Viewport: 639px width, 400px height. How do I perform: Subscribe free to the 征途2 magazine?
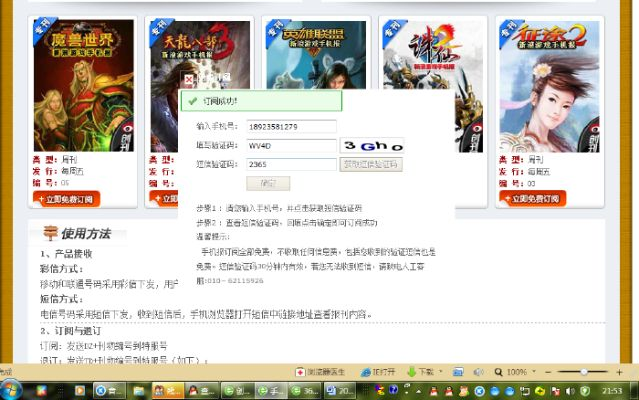(x=533, y=199)
